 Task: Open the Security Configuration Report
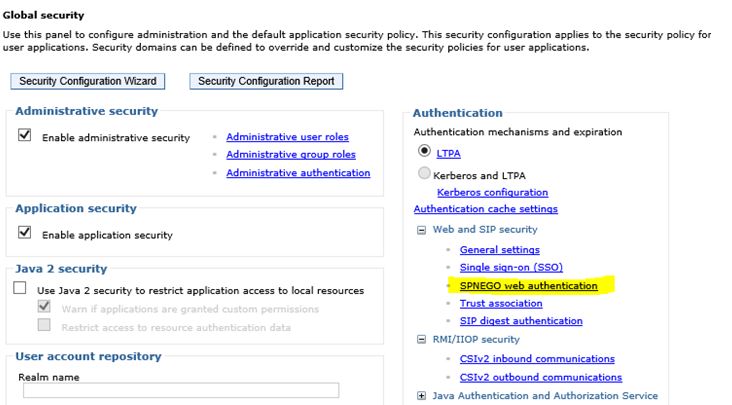(x=266, y=81)
